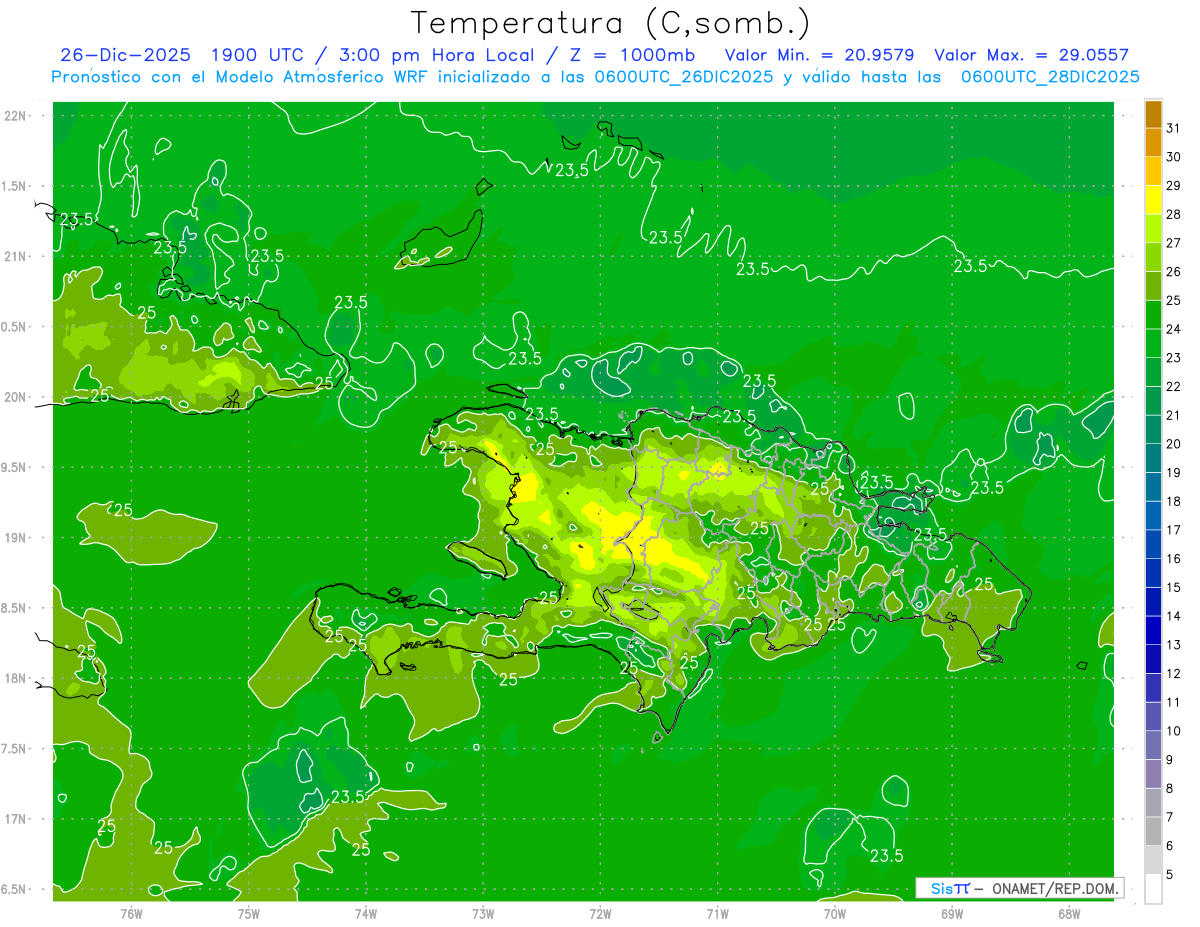Click the legend value "19"
The width and height of the screenshot is (1200, 927).
point(1173,473)
